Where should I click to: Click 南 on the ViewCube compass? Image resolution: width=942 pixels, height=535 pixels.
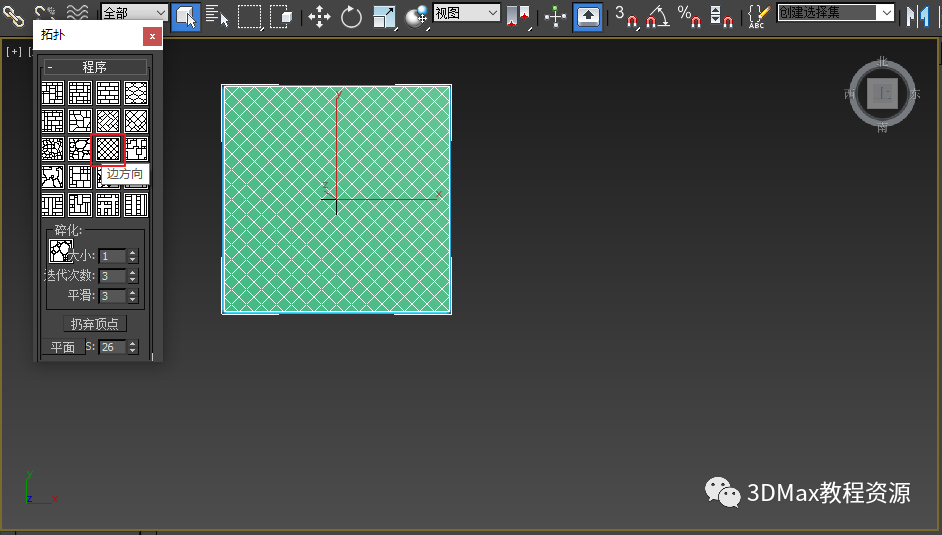pos(882,127)
